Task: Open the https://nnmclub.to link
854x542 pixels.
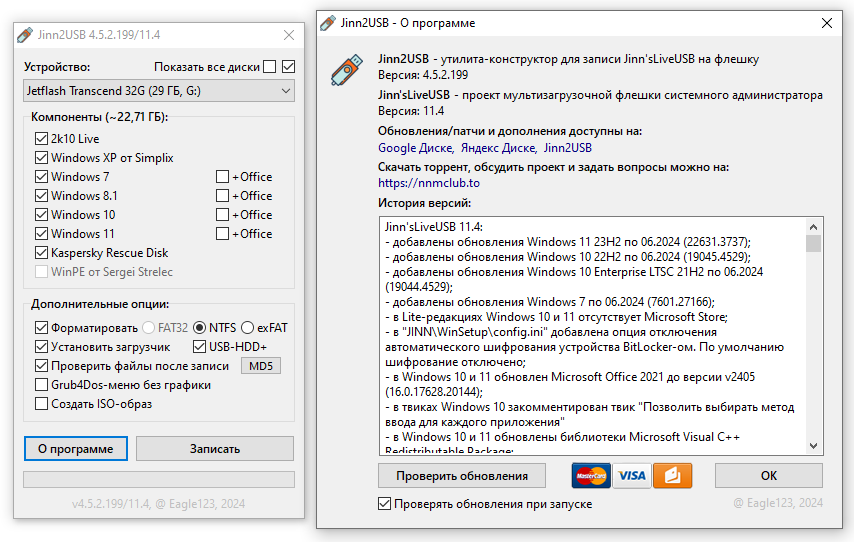Action: tap(429, 183)
